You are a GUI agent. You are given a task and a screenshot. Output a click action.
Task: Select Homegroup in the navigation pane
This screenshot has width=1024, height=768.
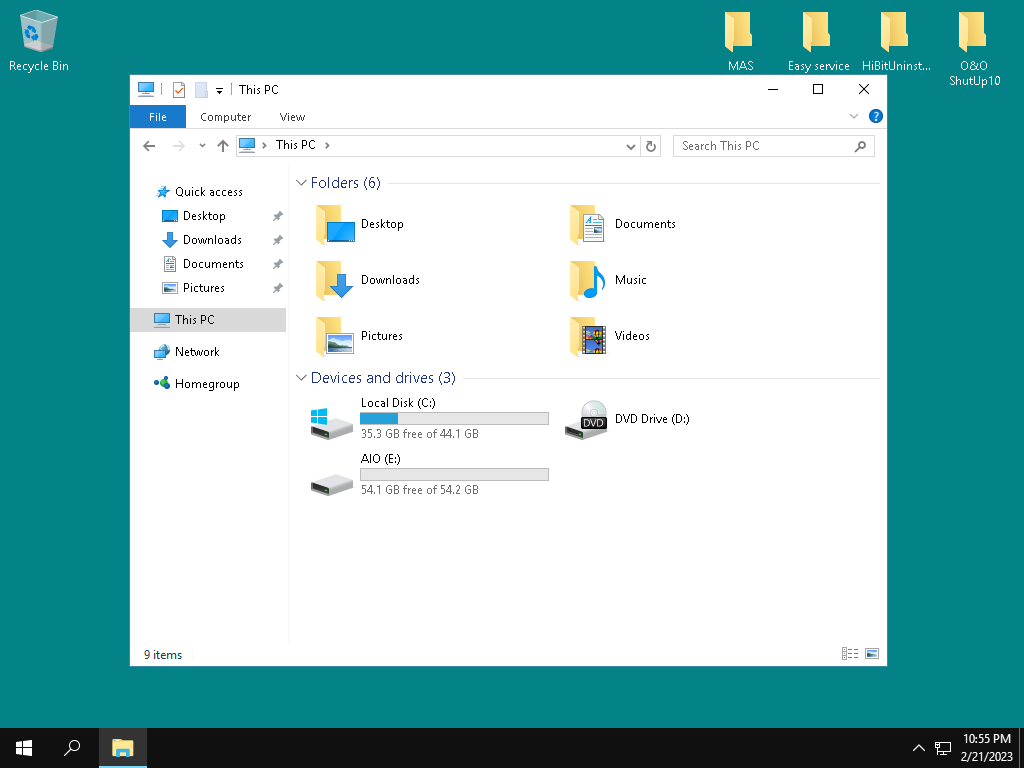(x=206, y=384)
